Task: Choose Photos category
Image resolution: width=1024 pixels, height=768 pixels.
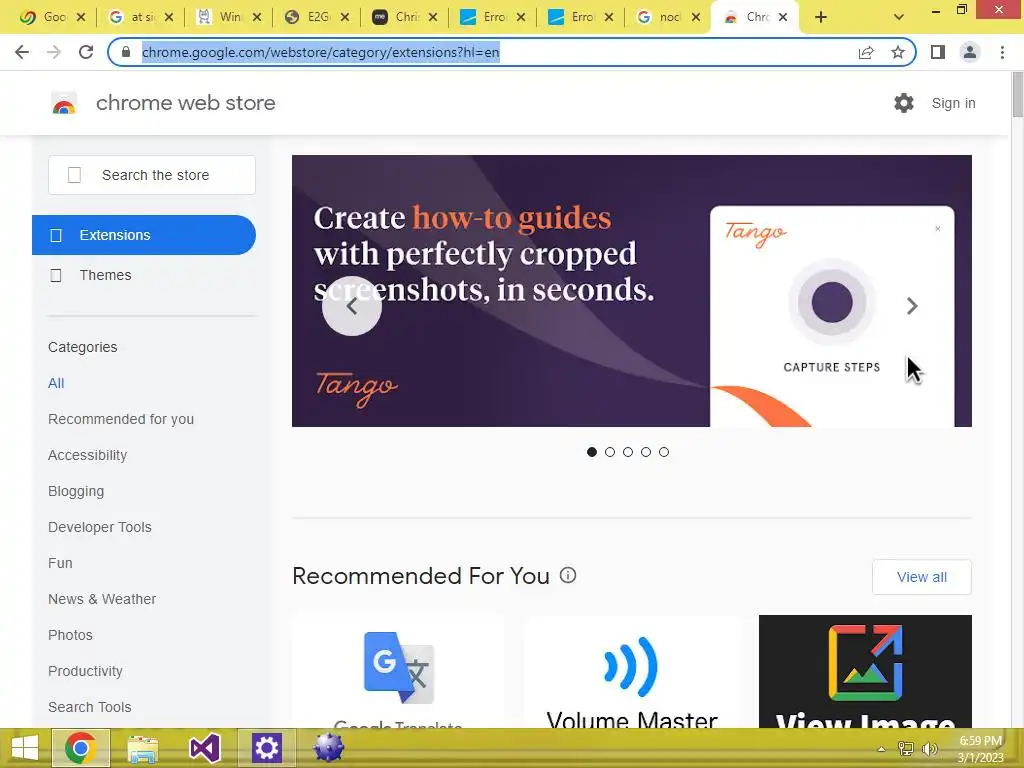Action: point(71,635)
